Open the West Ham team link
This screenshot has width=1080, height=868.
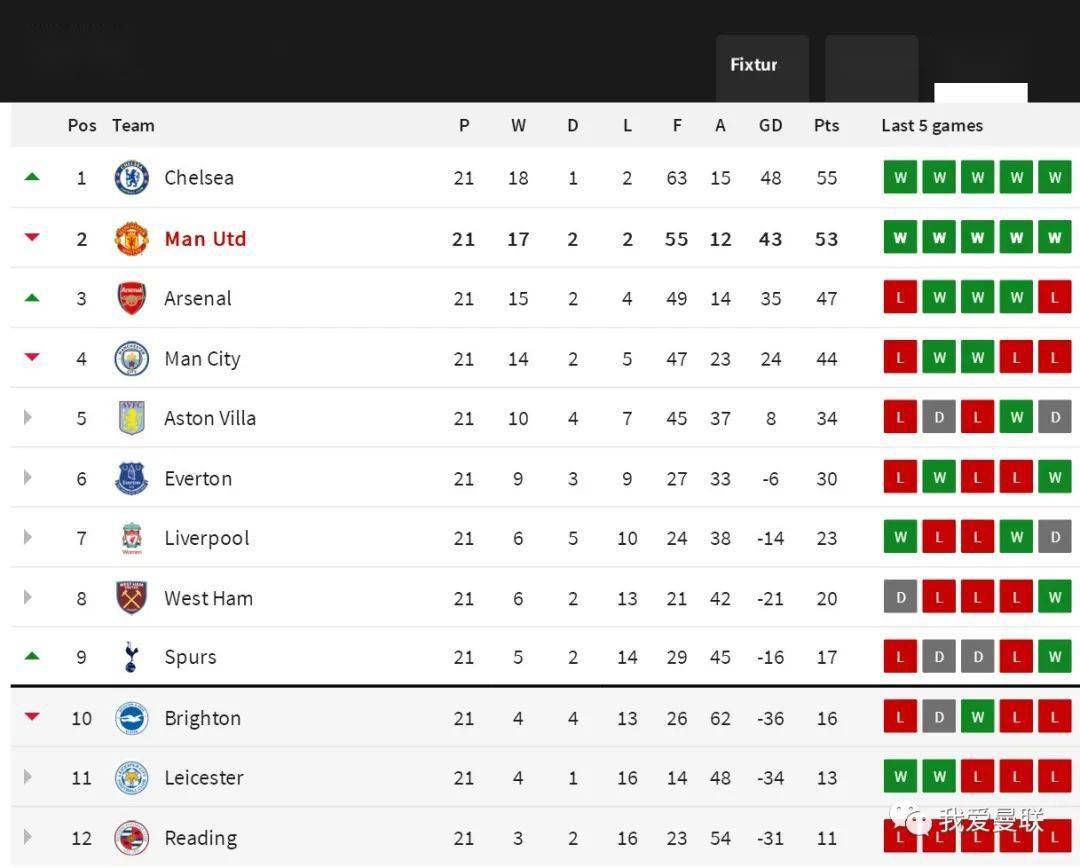[x=208, y=598]
